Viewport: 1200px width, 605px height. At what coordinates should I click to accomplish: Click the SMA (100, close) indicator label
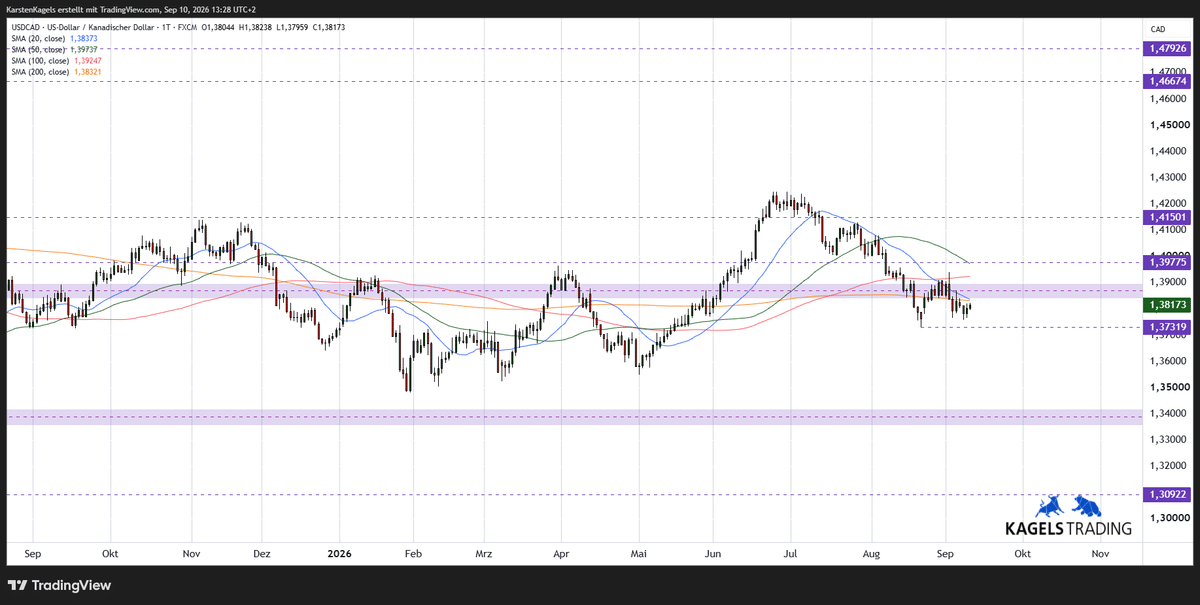42,60
